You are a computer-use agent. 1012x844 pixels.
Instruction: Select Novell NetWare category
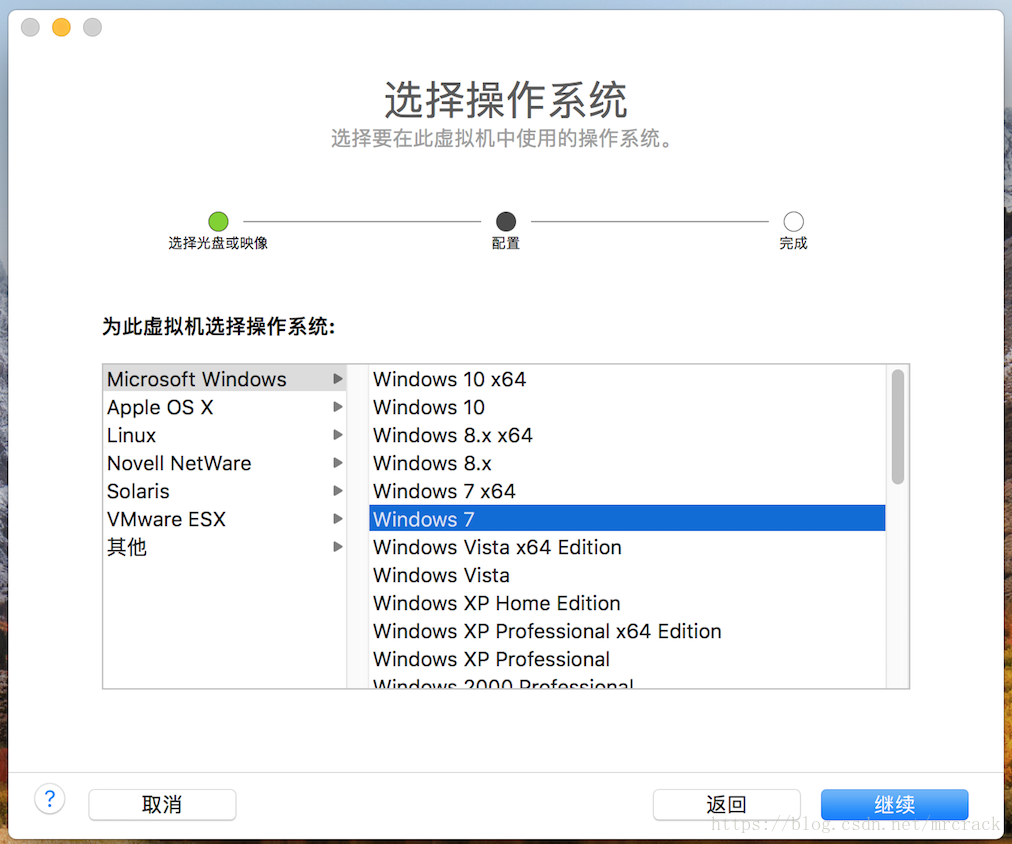point(225,463)
